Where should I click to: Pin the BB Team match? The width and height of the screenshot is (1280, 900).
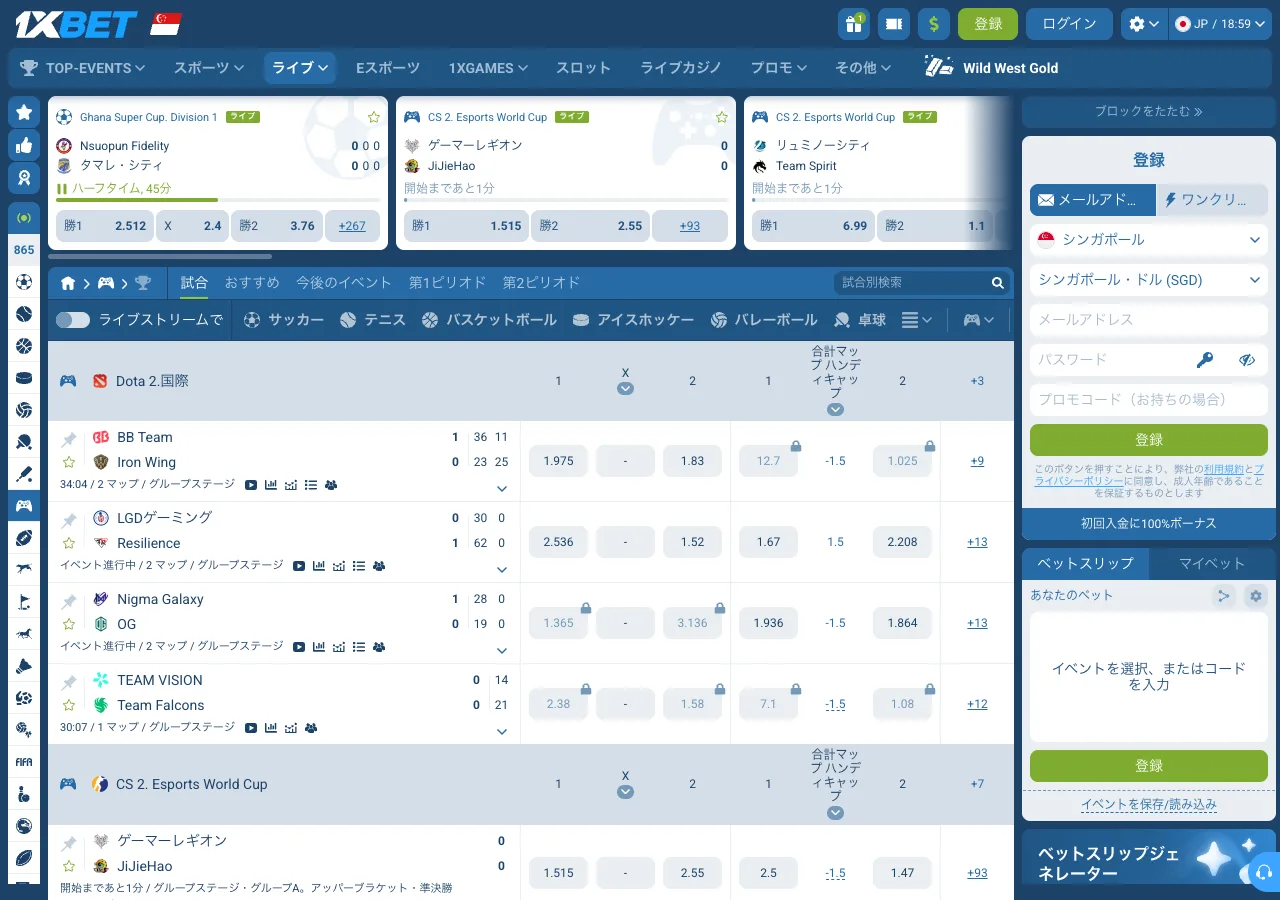(x=69, y=439)
